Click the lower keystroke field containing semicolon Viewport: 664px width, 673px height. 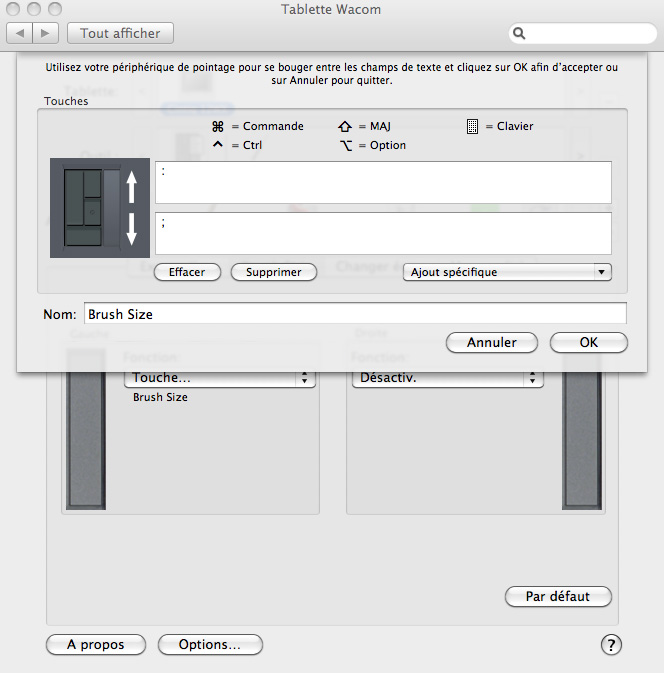click(x=383, y=233)
